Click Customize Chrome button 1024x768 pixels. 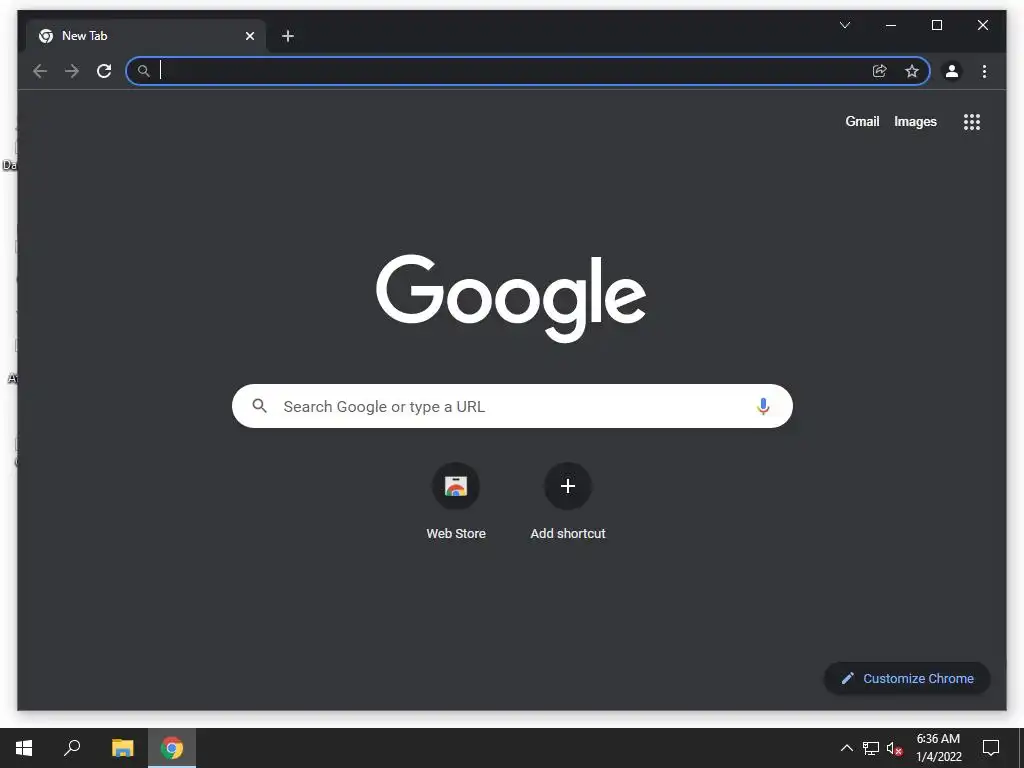907,679
